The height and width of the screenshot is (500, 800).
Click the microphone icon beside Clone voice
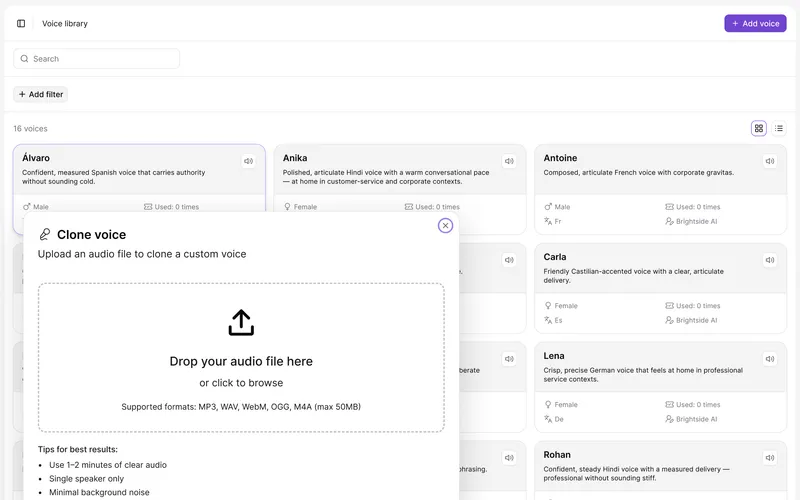click(x=45, y=235)
